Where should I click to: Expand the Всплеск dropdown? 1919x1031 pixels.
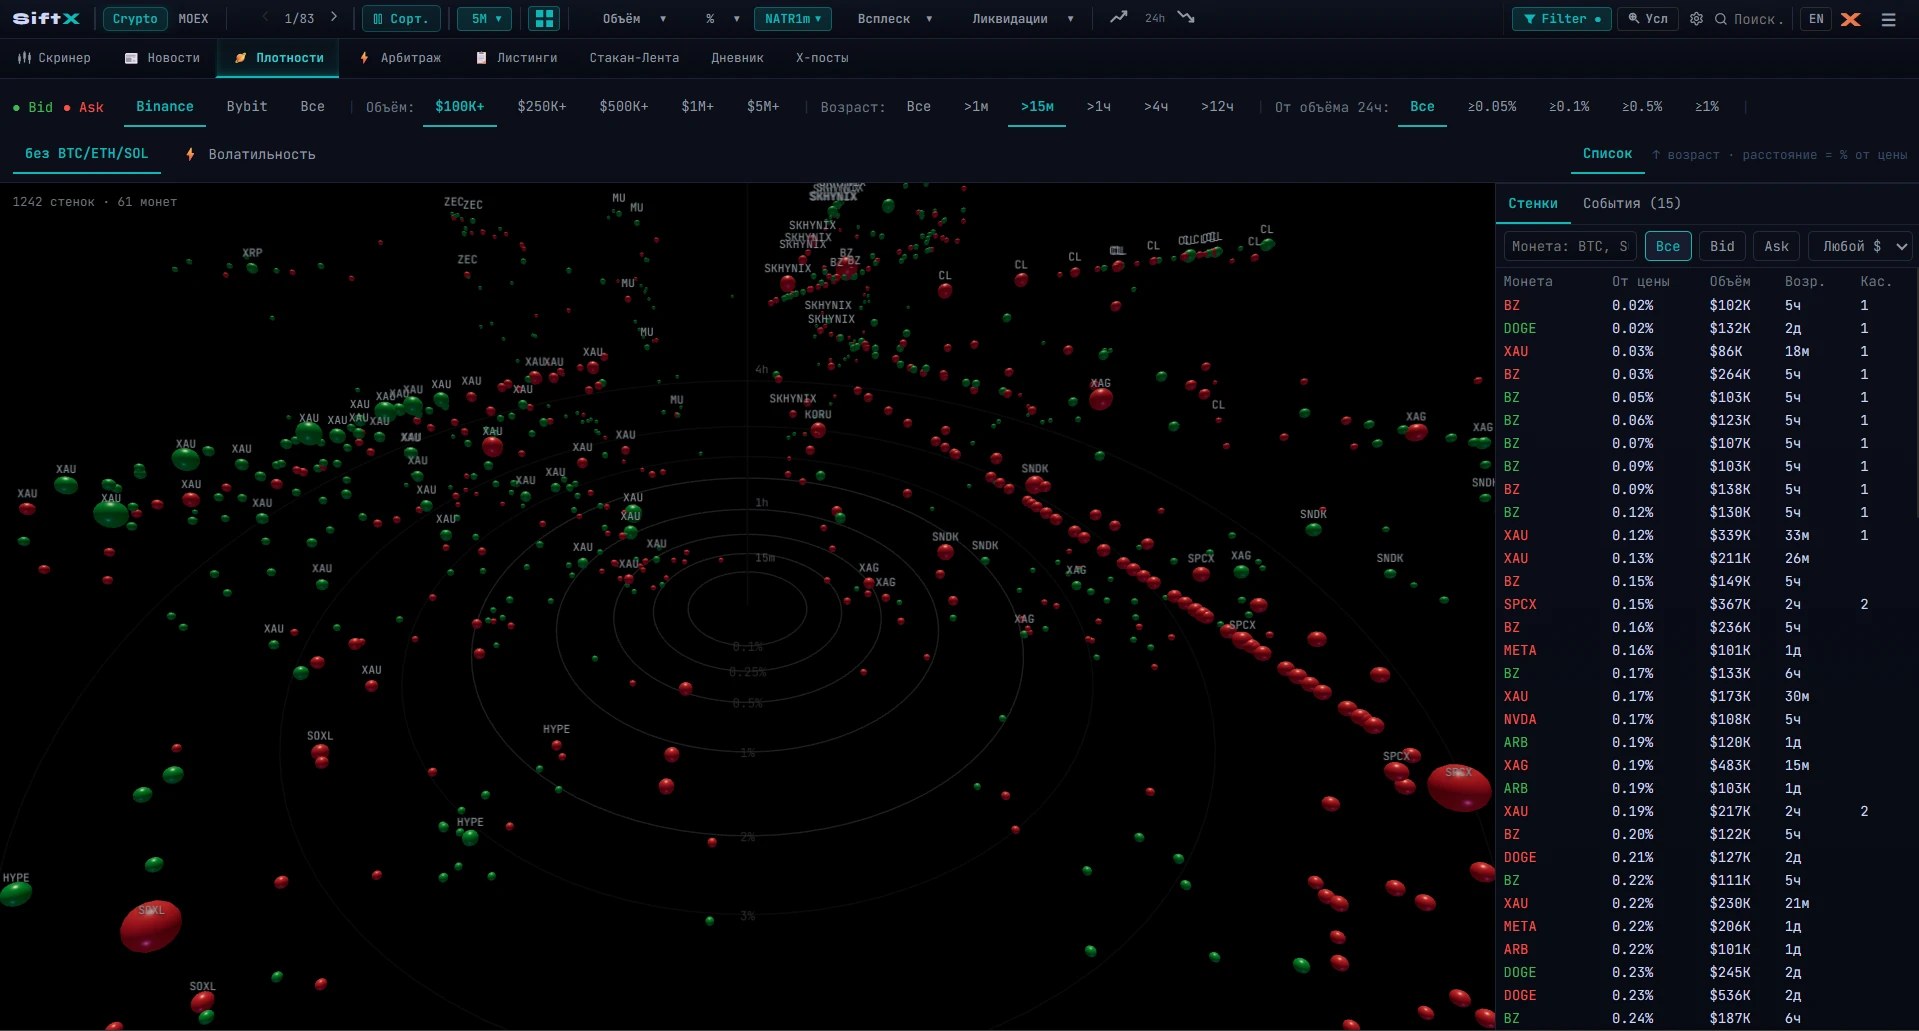[894, 19]
